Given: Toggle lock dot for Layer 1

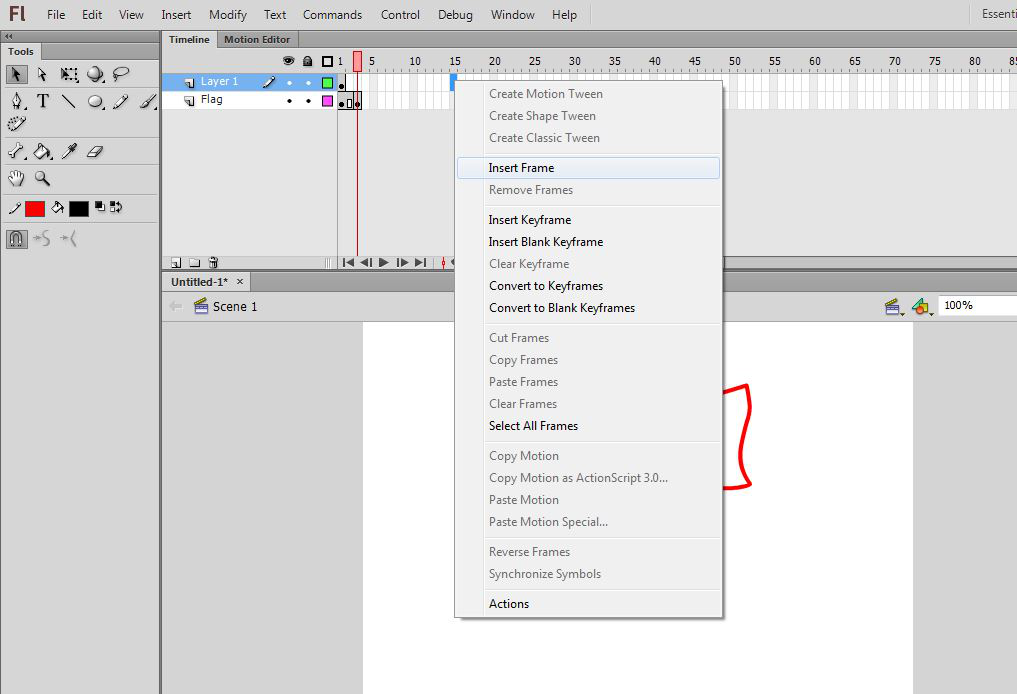Looking at the screenshot, I should point(308,82).
